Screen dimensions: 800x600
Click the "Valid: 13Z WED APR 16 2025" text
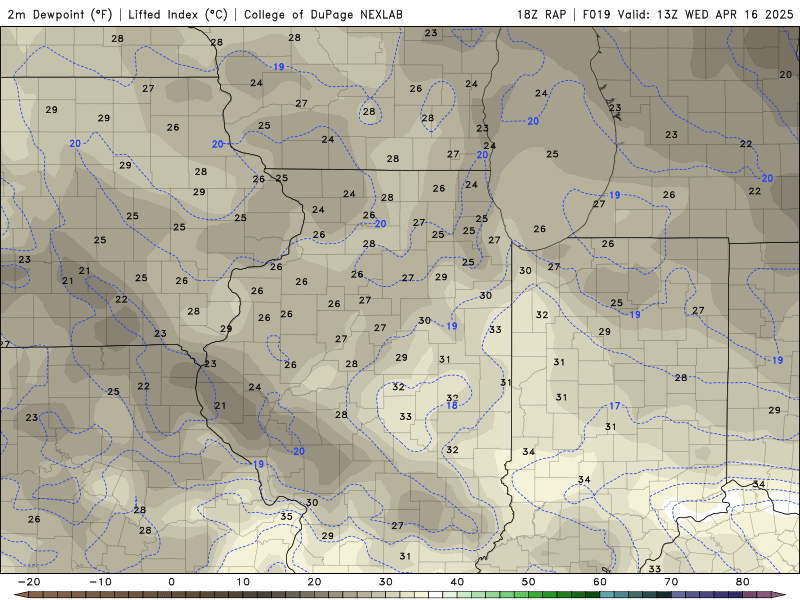coord(706,14)
